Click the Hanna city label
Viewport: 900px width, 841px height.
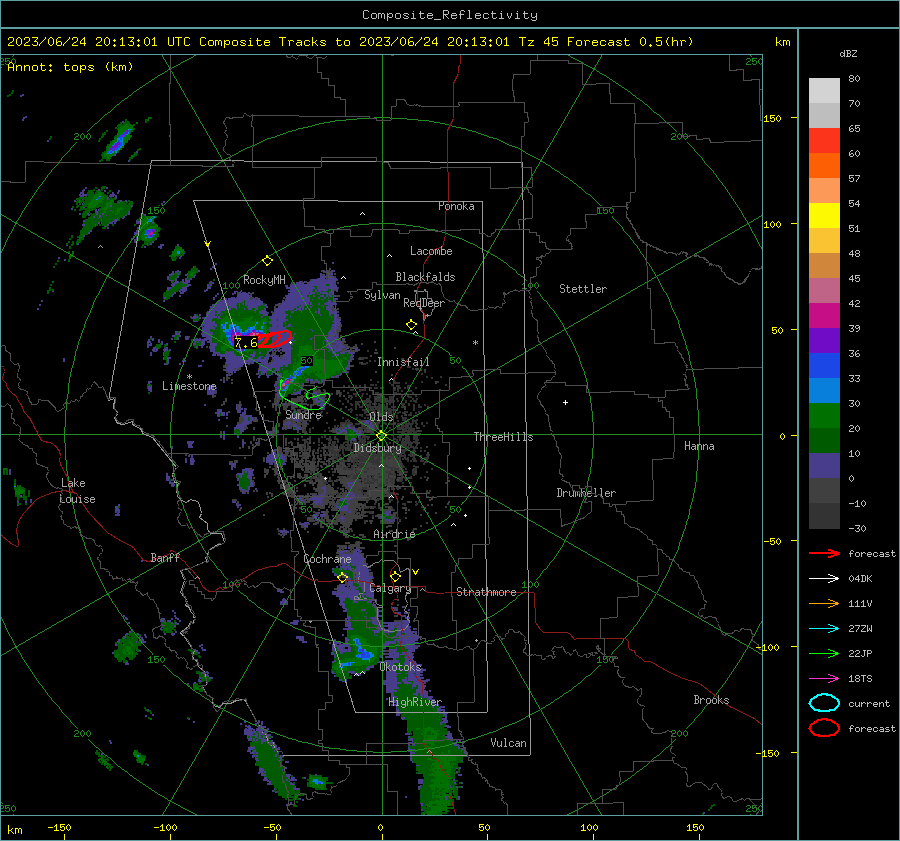(x=699, y=446)
